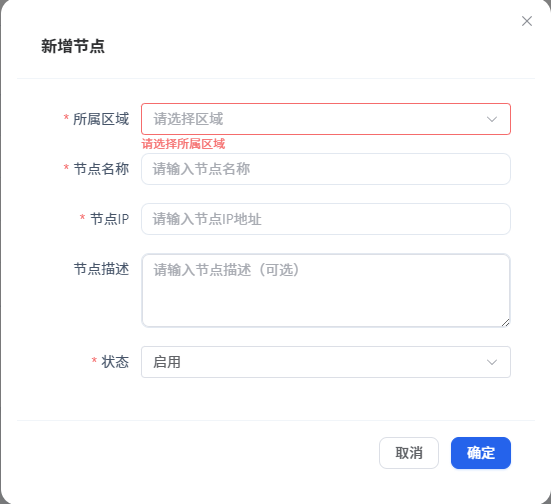Click the 状态 field label

pyautogui.click(x=115, y=362)
